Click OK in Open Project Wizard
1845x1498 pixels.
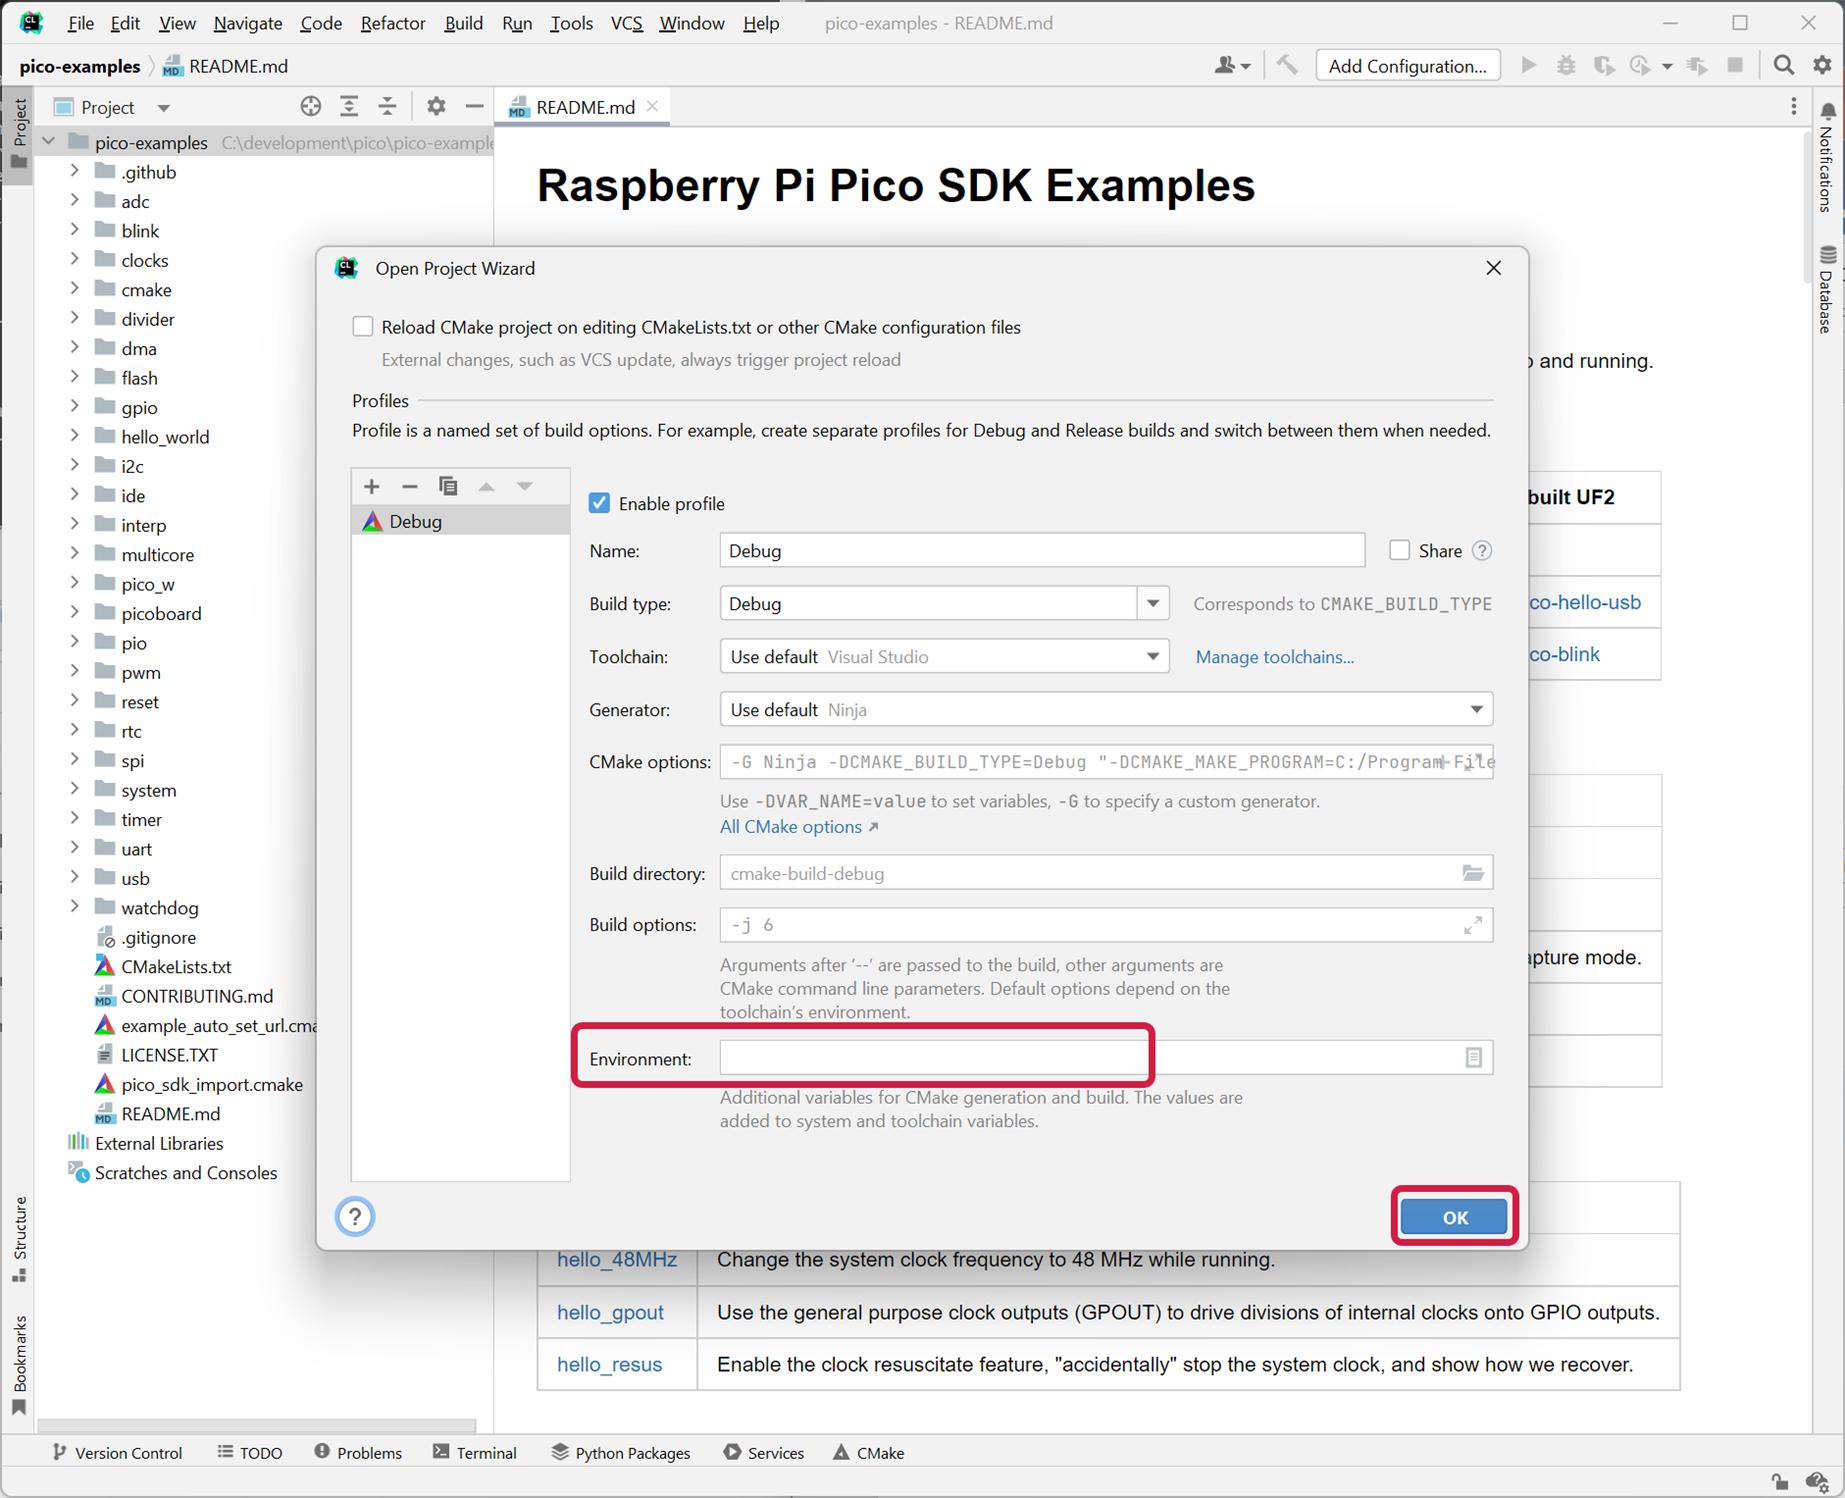[x=1454, y=1217]
